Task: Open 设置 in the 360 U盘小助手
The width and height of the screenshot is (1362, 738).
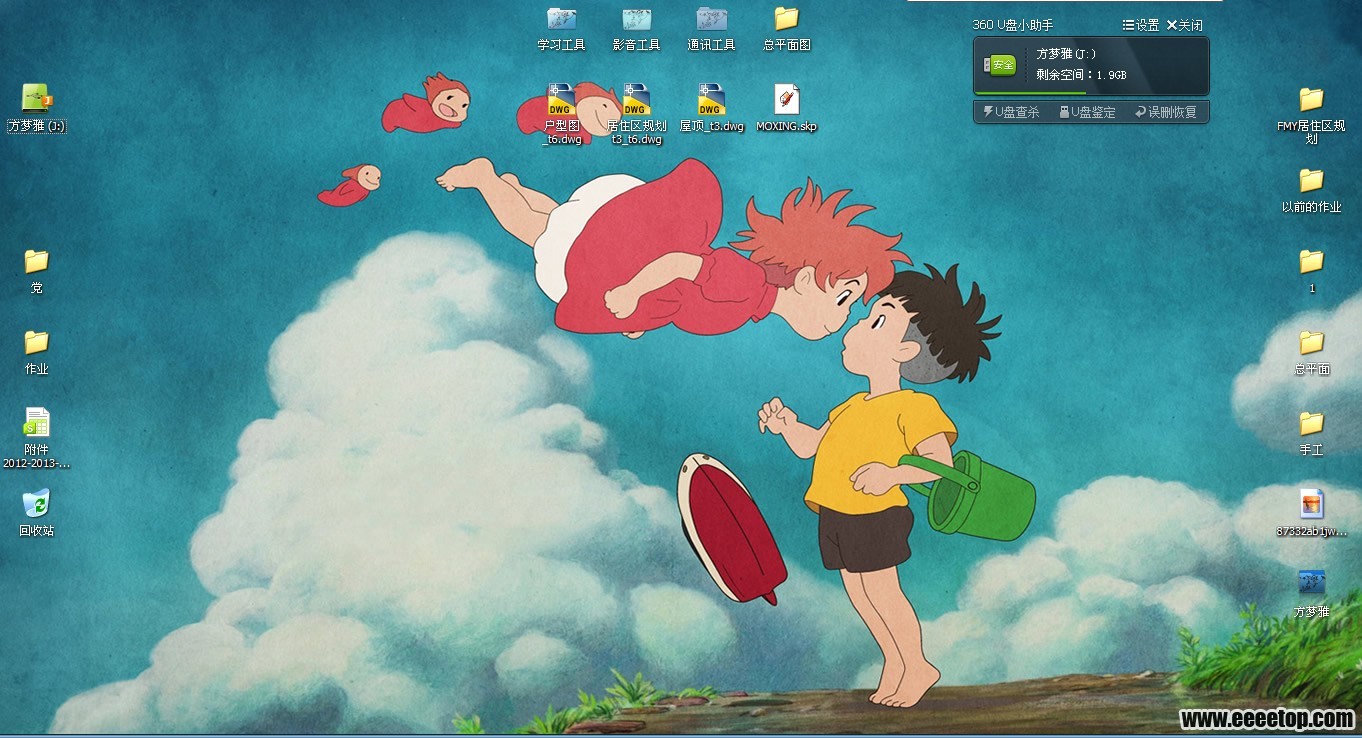Action: tap(1141, 25)
